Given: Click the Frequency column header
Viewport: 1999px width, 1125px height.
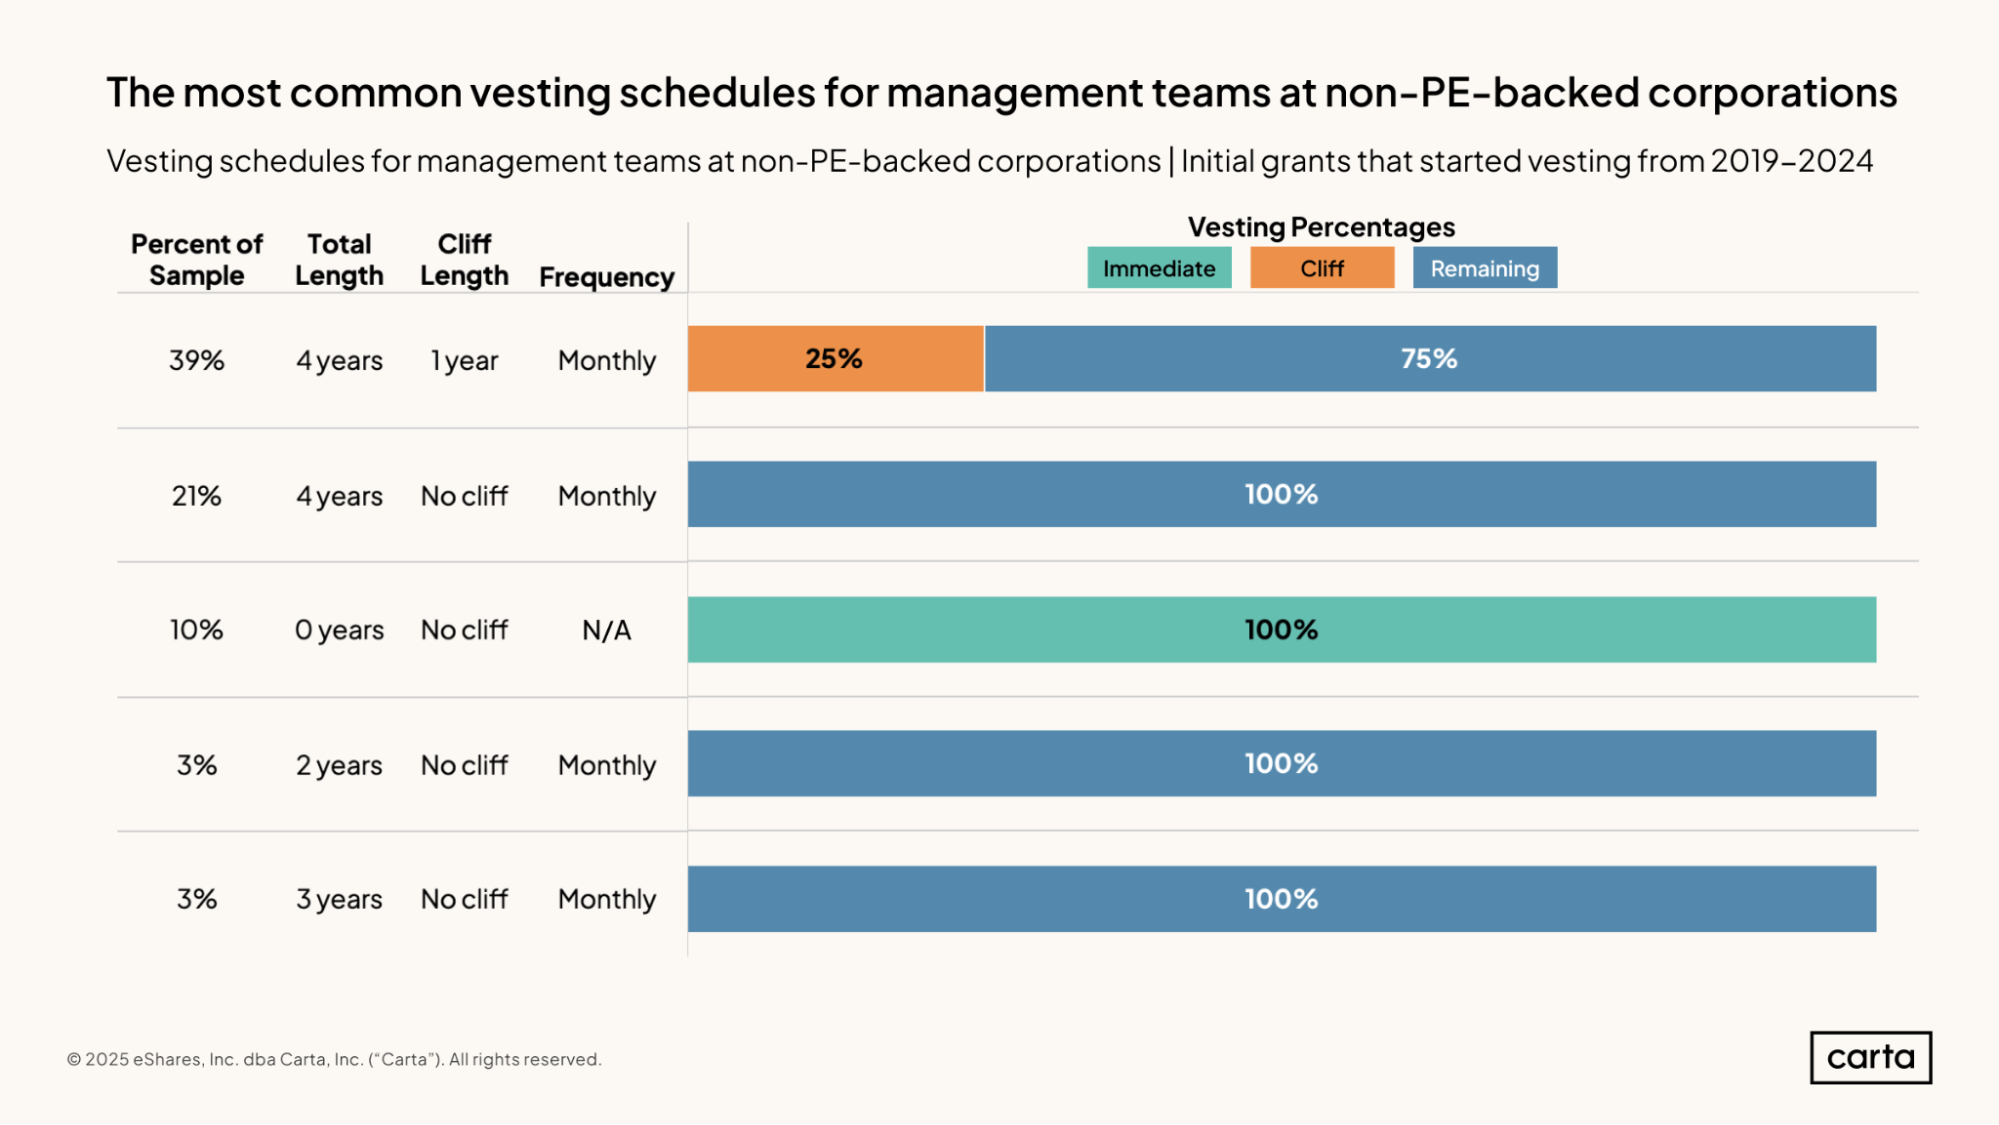Looking at the screenshot, I should point(606,277).
